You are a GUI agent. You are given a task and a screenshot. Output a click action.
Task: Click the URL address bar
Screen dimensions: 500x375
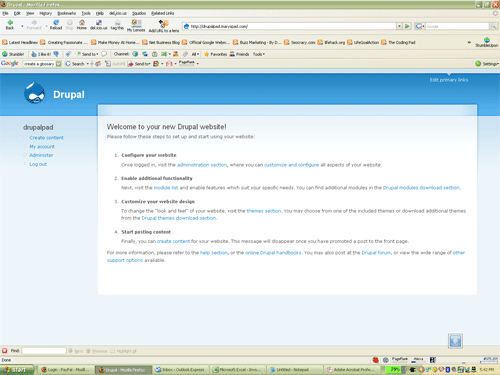[x=290, y=26]
